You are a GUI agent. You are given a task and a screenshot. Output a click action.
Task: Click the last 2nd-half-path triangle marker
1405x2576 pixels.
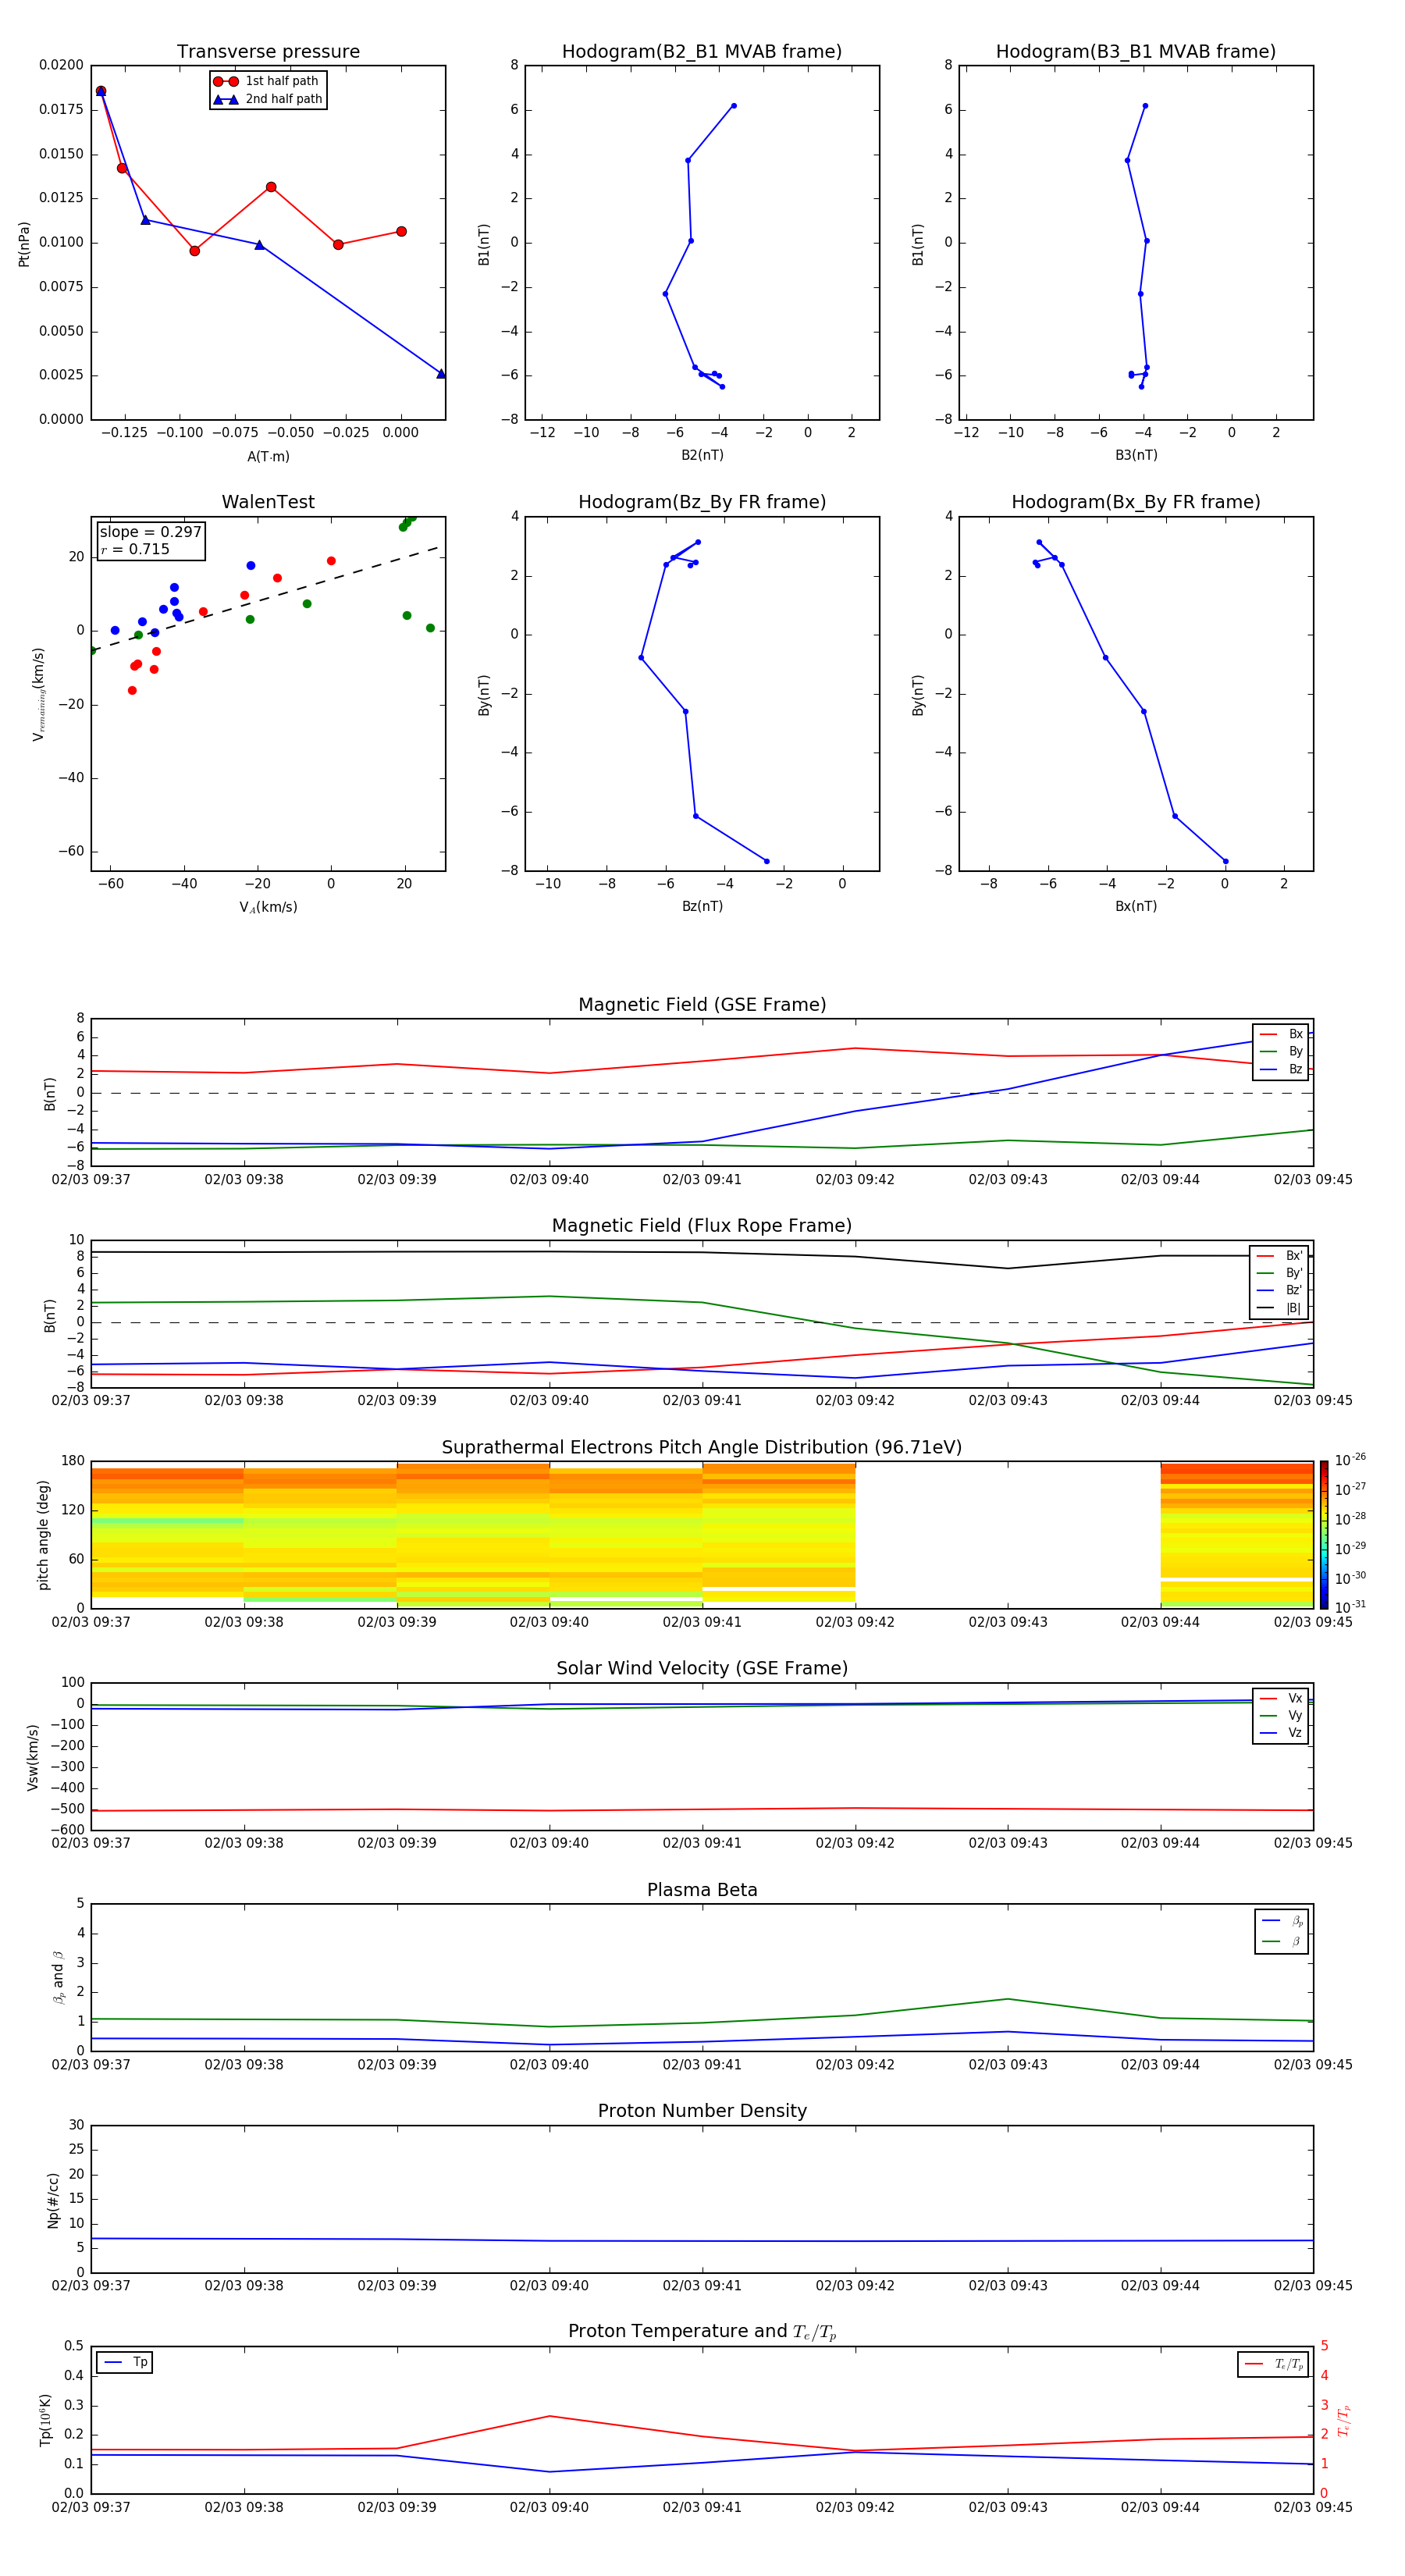click(441, 374)
